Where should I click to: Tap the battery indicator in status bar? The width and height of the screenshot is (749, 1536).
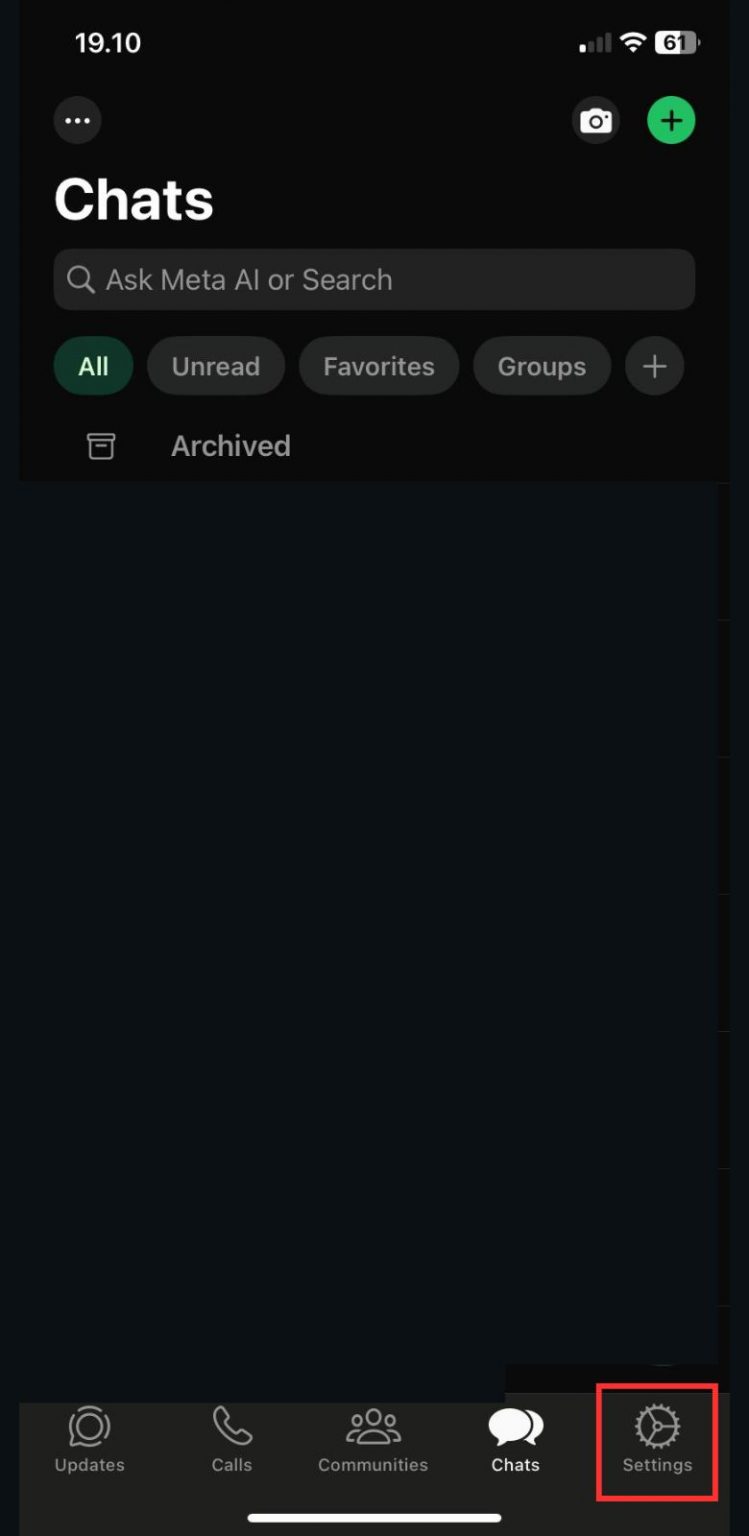click(678, 43)
